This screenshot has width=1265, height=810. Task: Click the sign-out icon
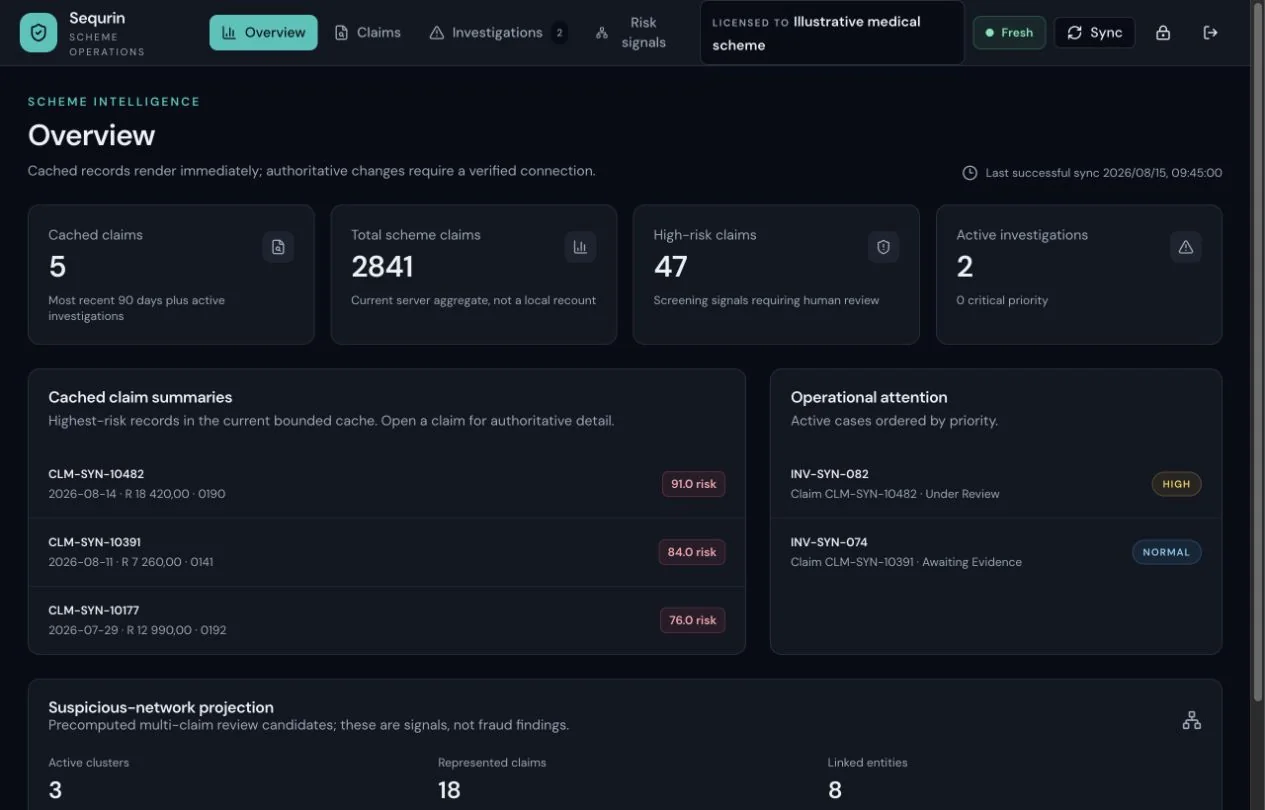[1210, 33]
